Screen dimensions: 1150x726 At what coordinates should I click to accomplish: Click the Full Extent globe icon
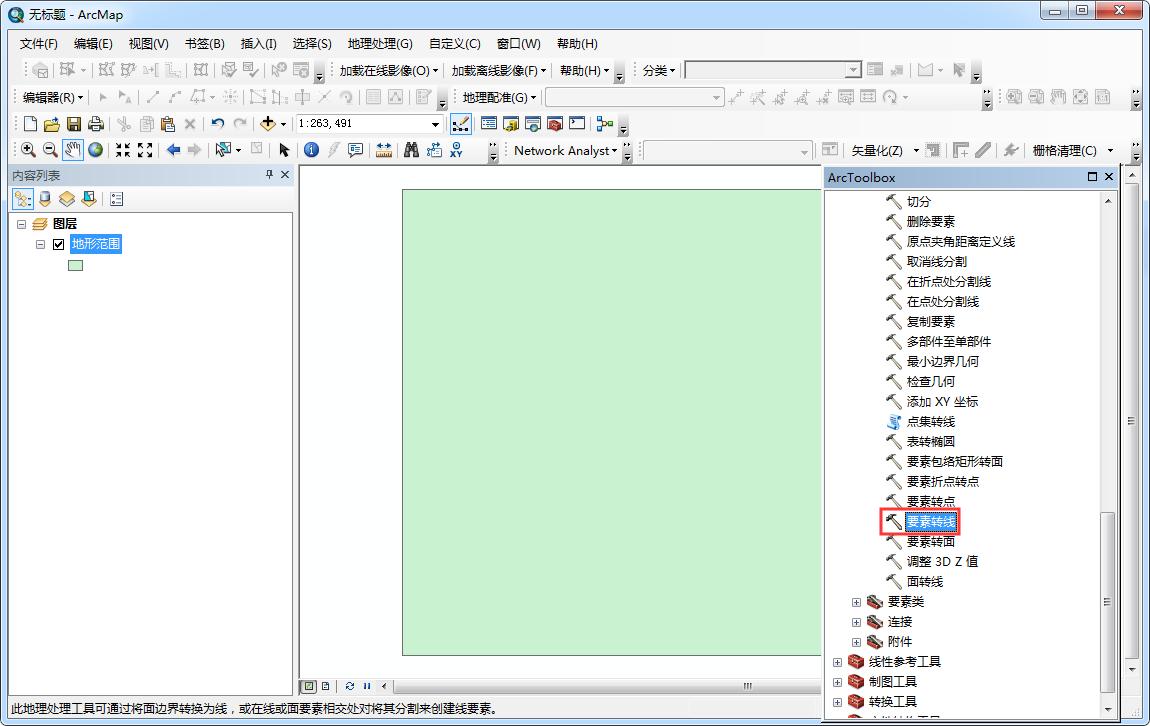[x=94, y=150]
